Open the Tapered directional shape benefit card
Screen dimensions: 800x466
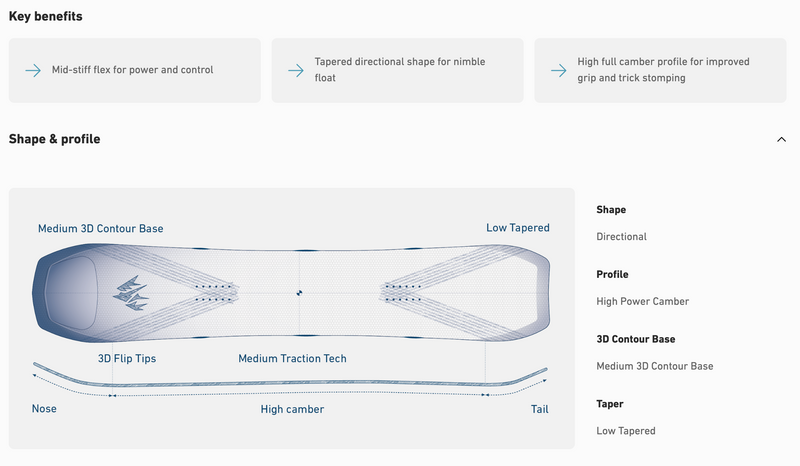click(397, 70)
